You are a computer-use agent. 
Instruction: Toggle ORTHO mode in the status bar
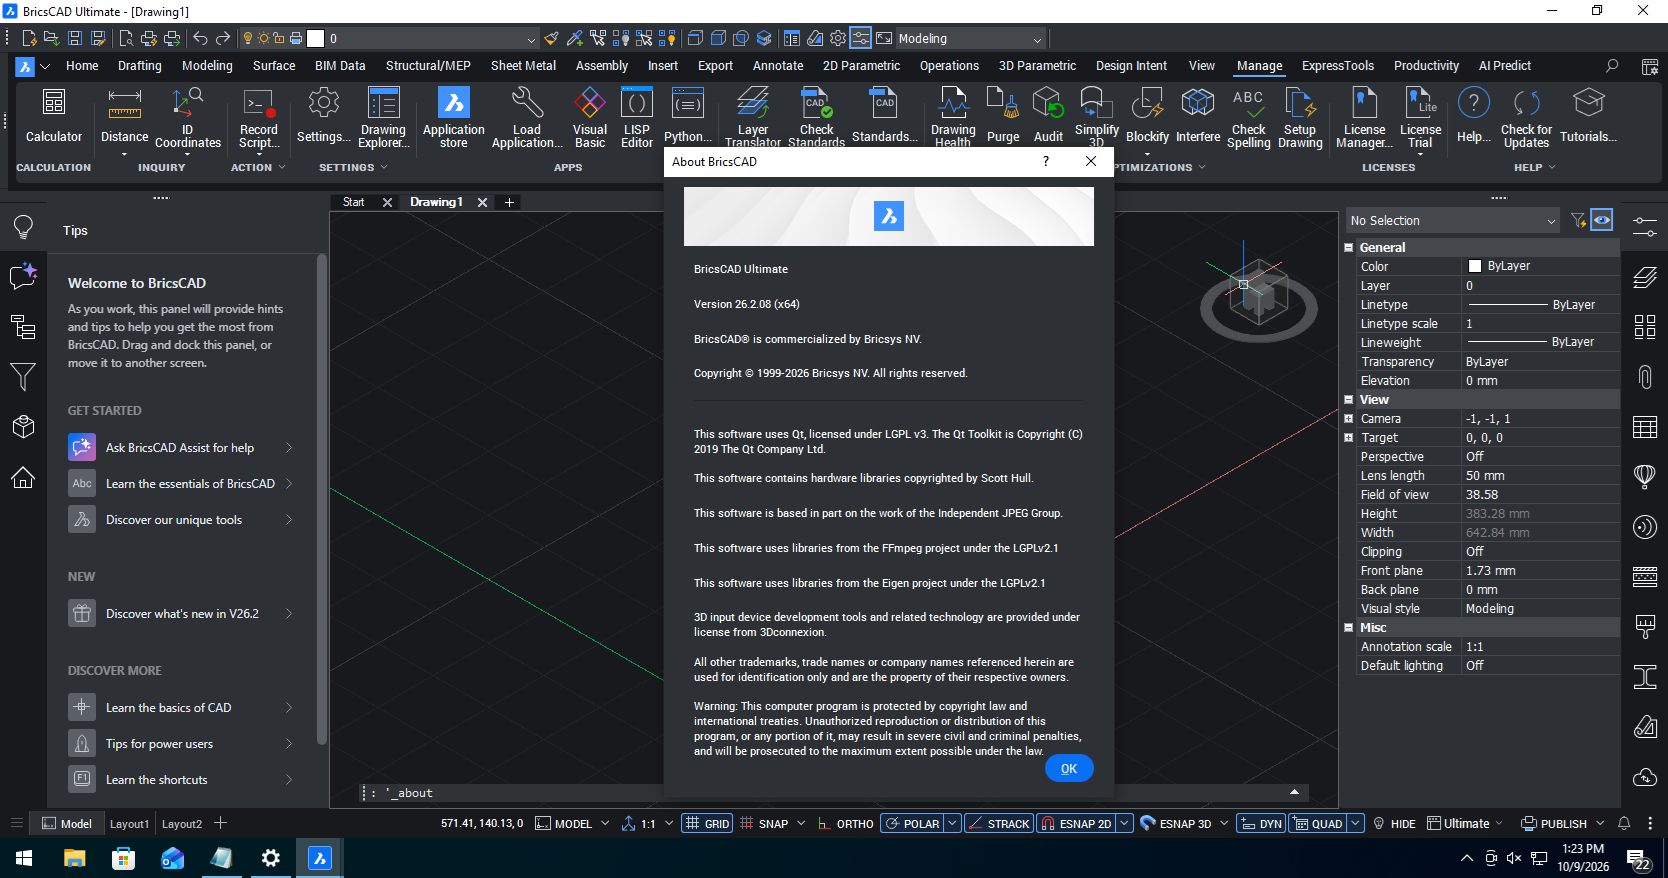pos(845,824)
